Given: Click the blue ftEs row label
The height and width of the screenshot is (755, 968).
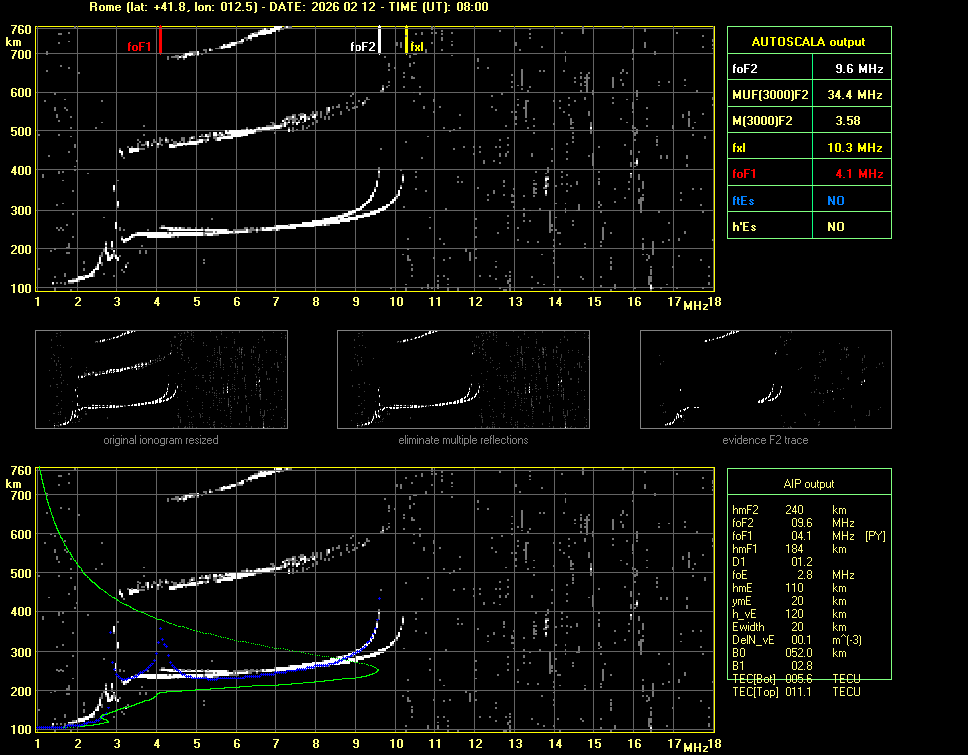Looking at the screenshot, I should click(742, 201).
